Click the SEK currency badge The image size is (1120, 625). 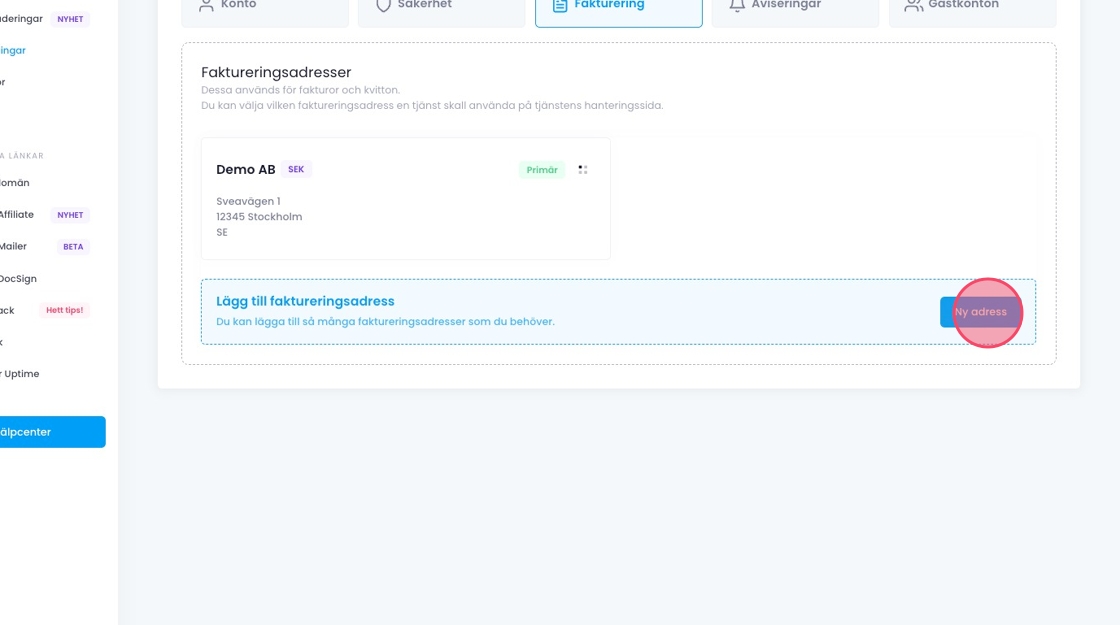(x=296, y=170)
